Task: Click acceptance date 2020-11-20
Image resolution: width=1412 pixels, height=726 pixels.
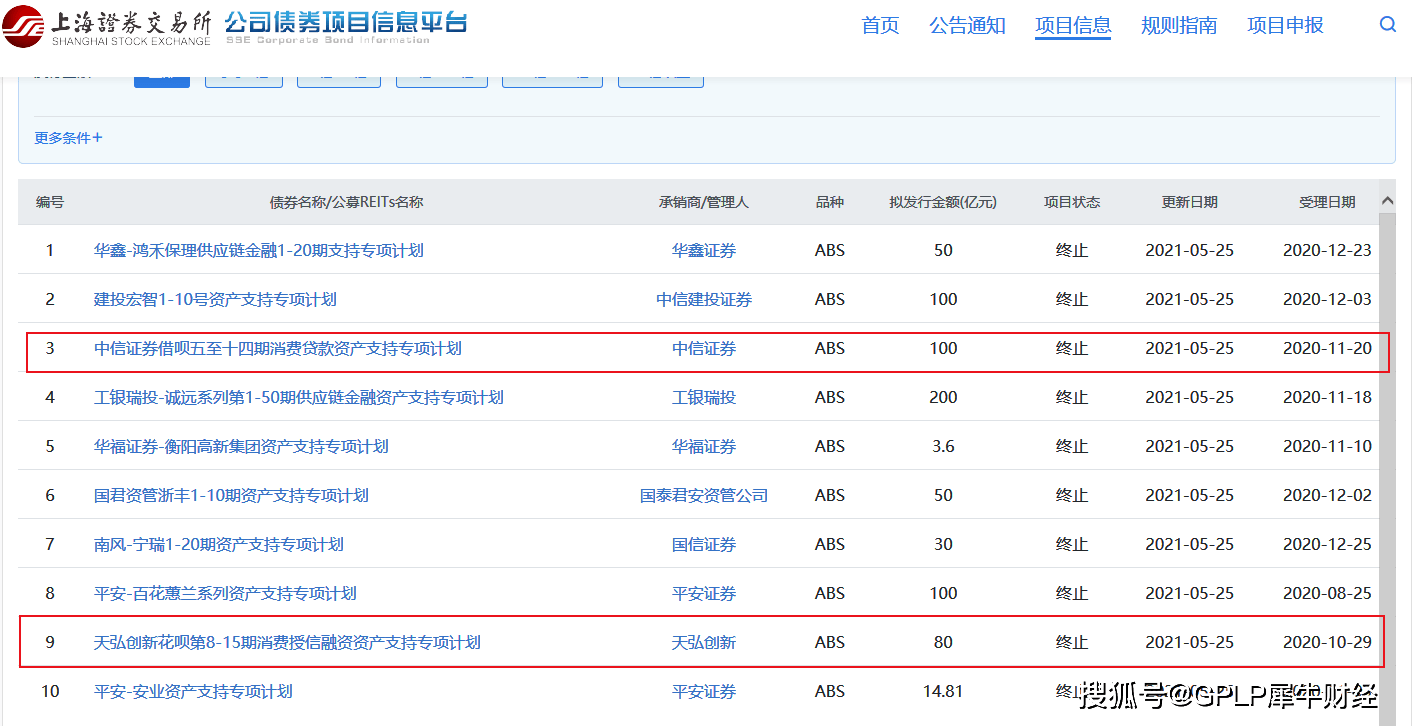Action: tap(1327, 348)
